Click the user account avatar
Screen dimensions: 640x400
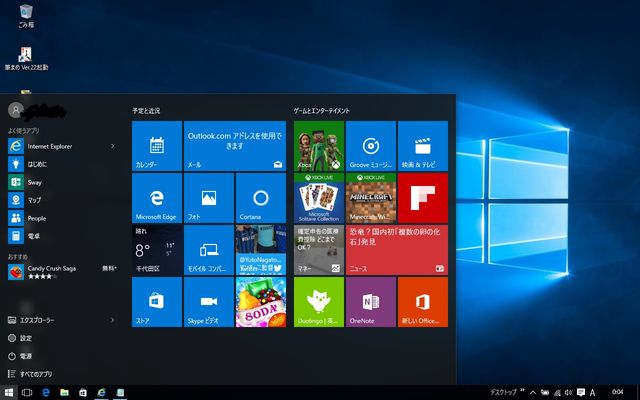pyautogui.click(x=16, y=110)
